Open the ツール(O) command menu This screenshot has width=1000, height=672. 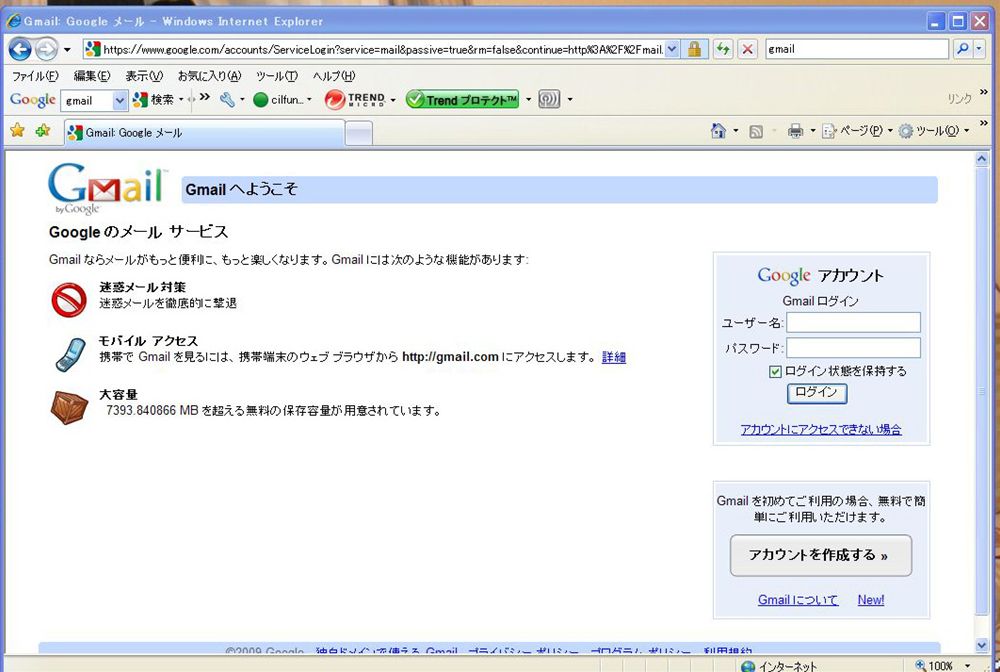tap(933, 131)
